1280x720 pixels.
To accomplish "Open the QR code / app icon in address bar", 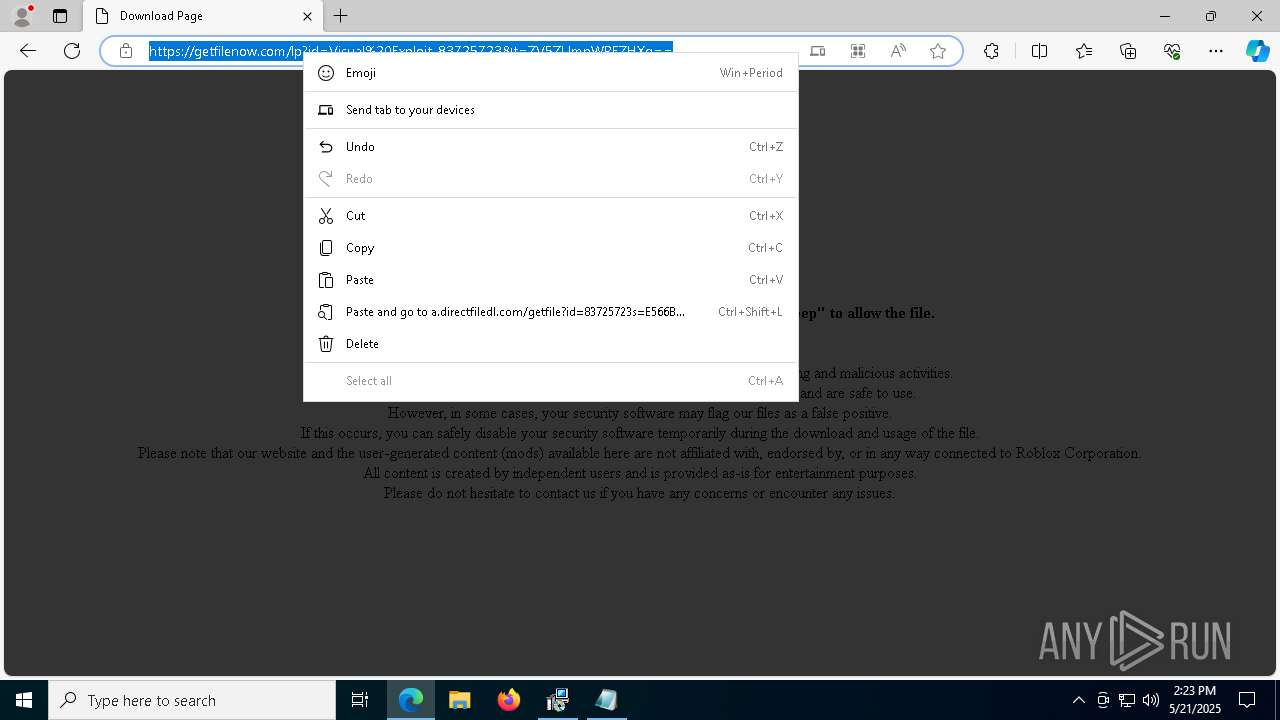I will (x=857, y=51).
